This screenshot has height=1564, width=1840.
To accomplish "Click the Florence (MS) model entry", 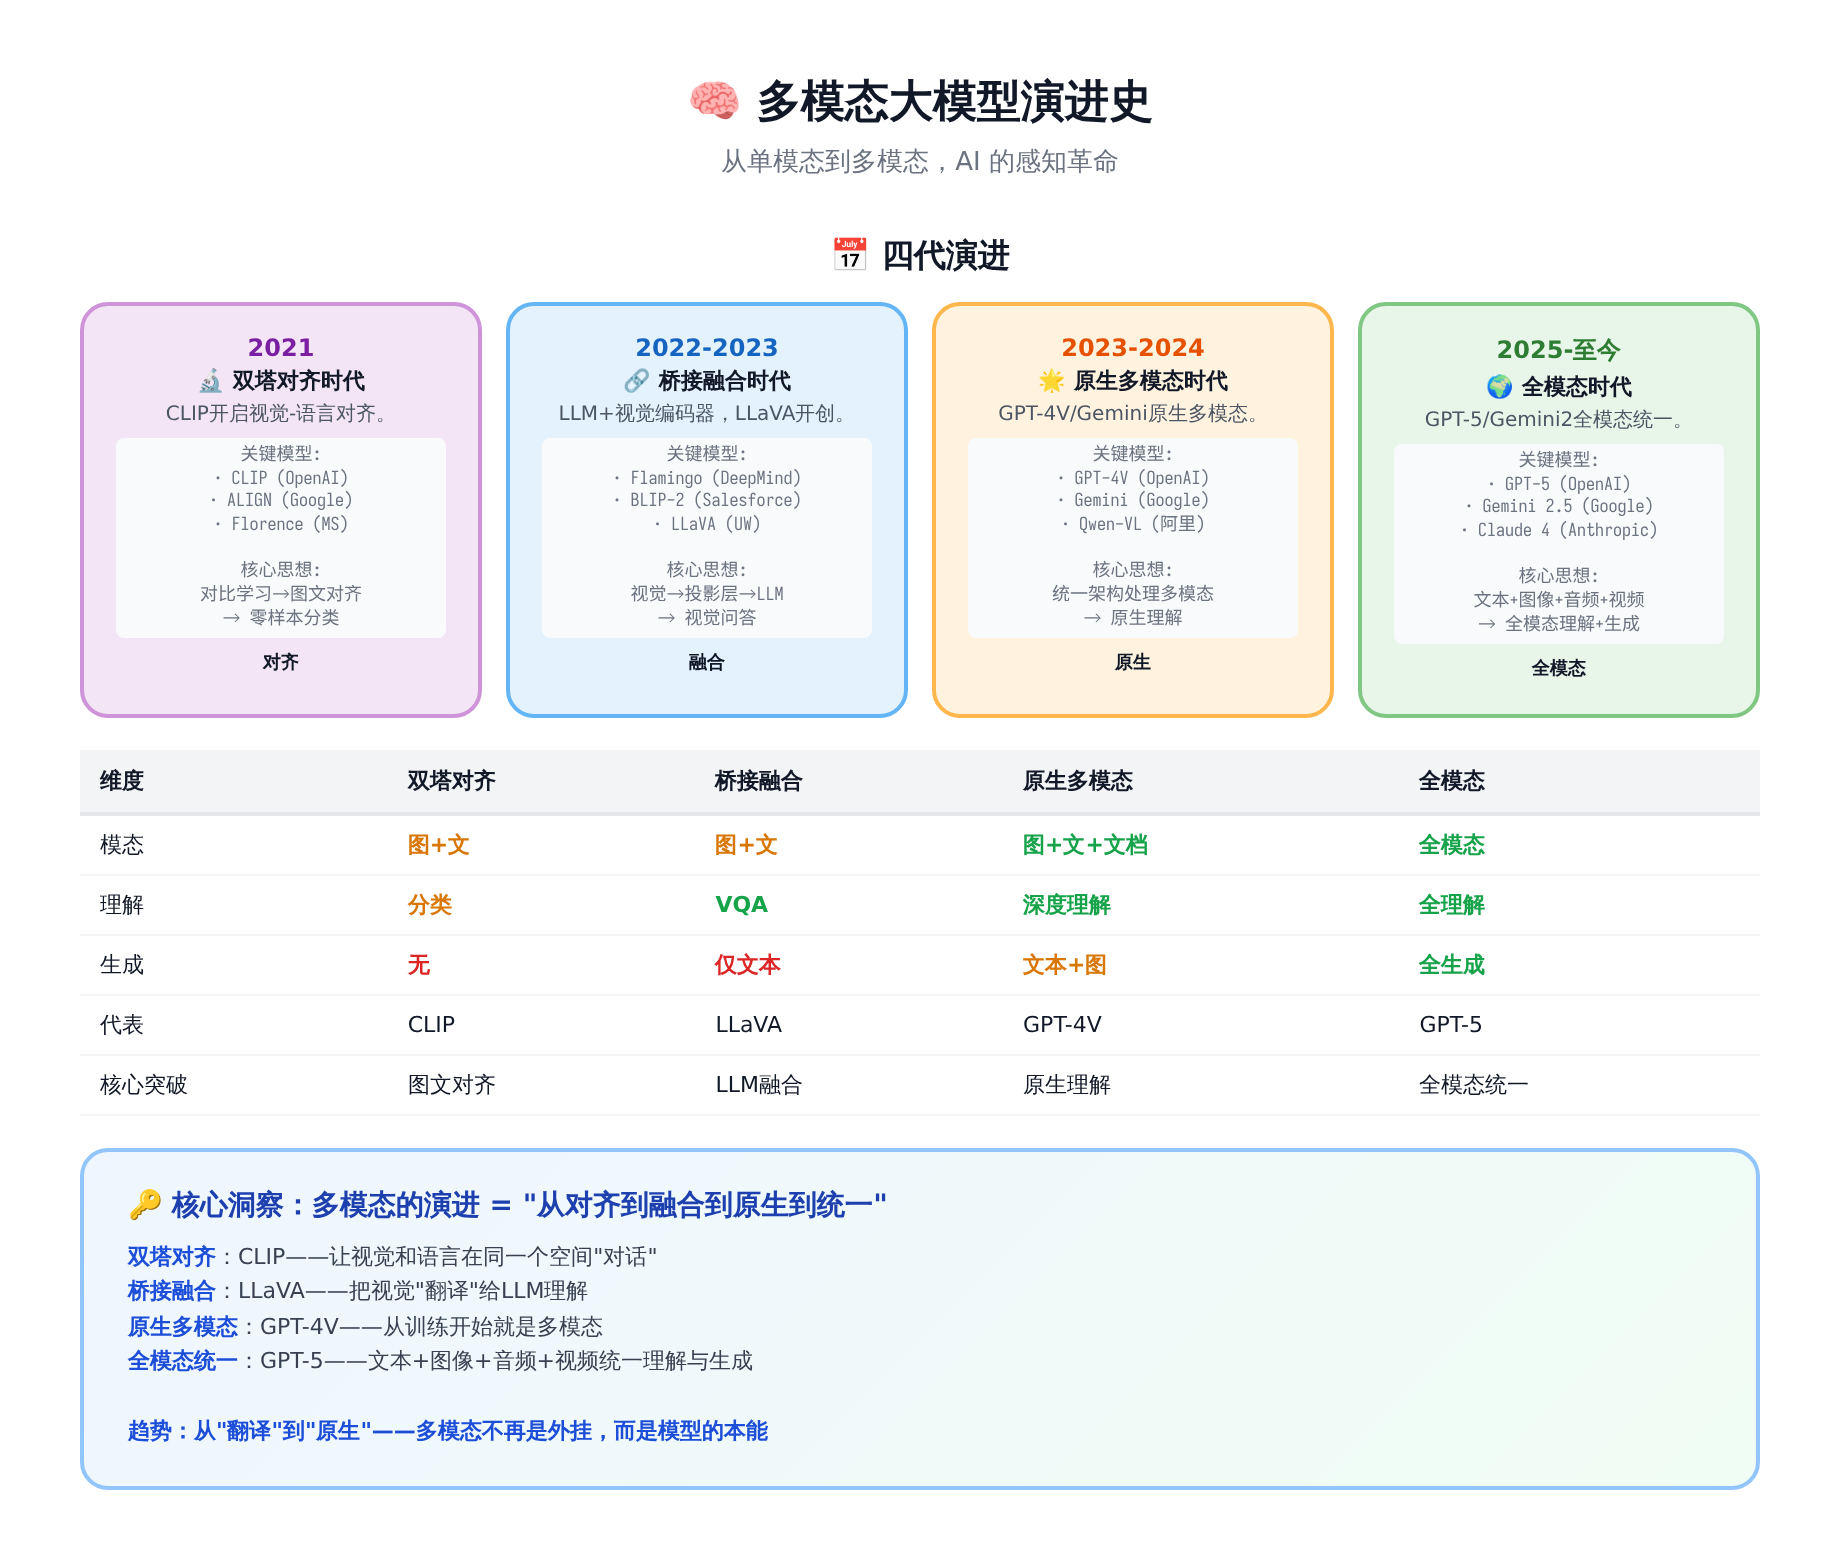I will (x=281, y=524).
